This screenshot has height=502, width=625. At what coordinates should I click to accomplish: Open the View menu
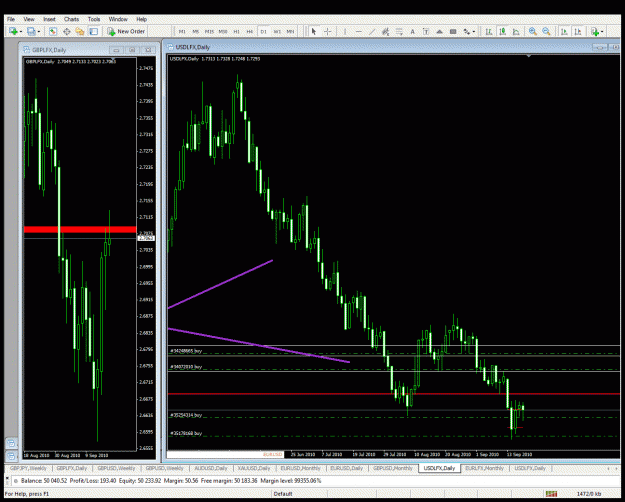coord(29,19)
